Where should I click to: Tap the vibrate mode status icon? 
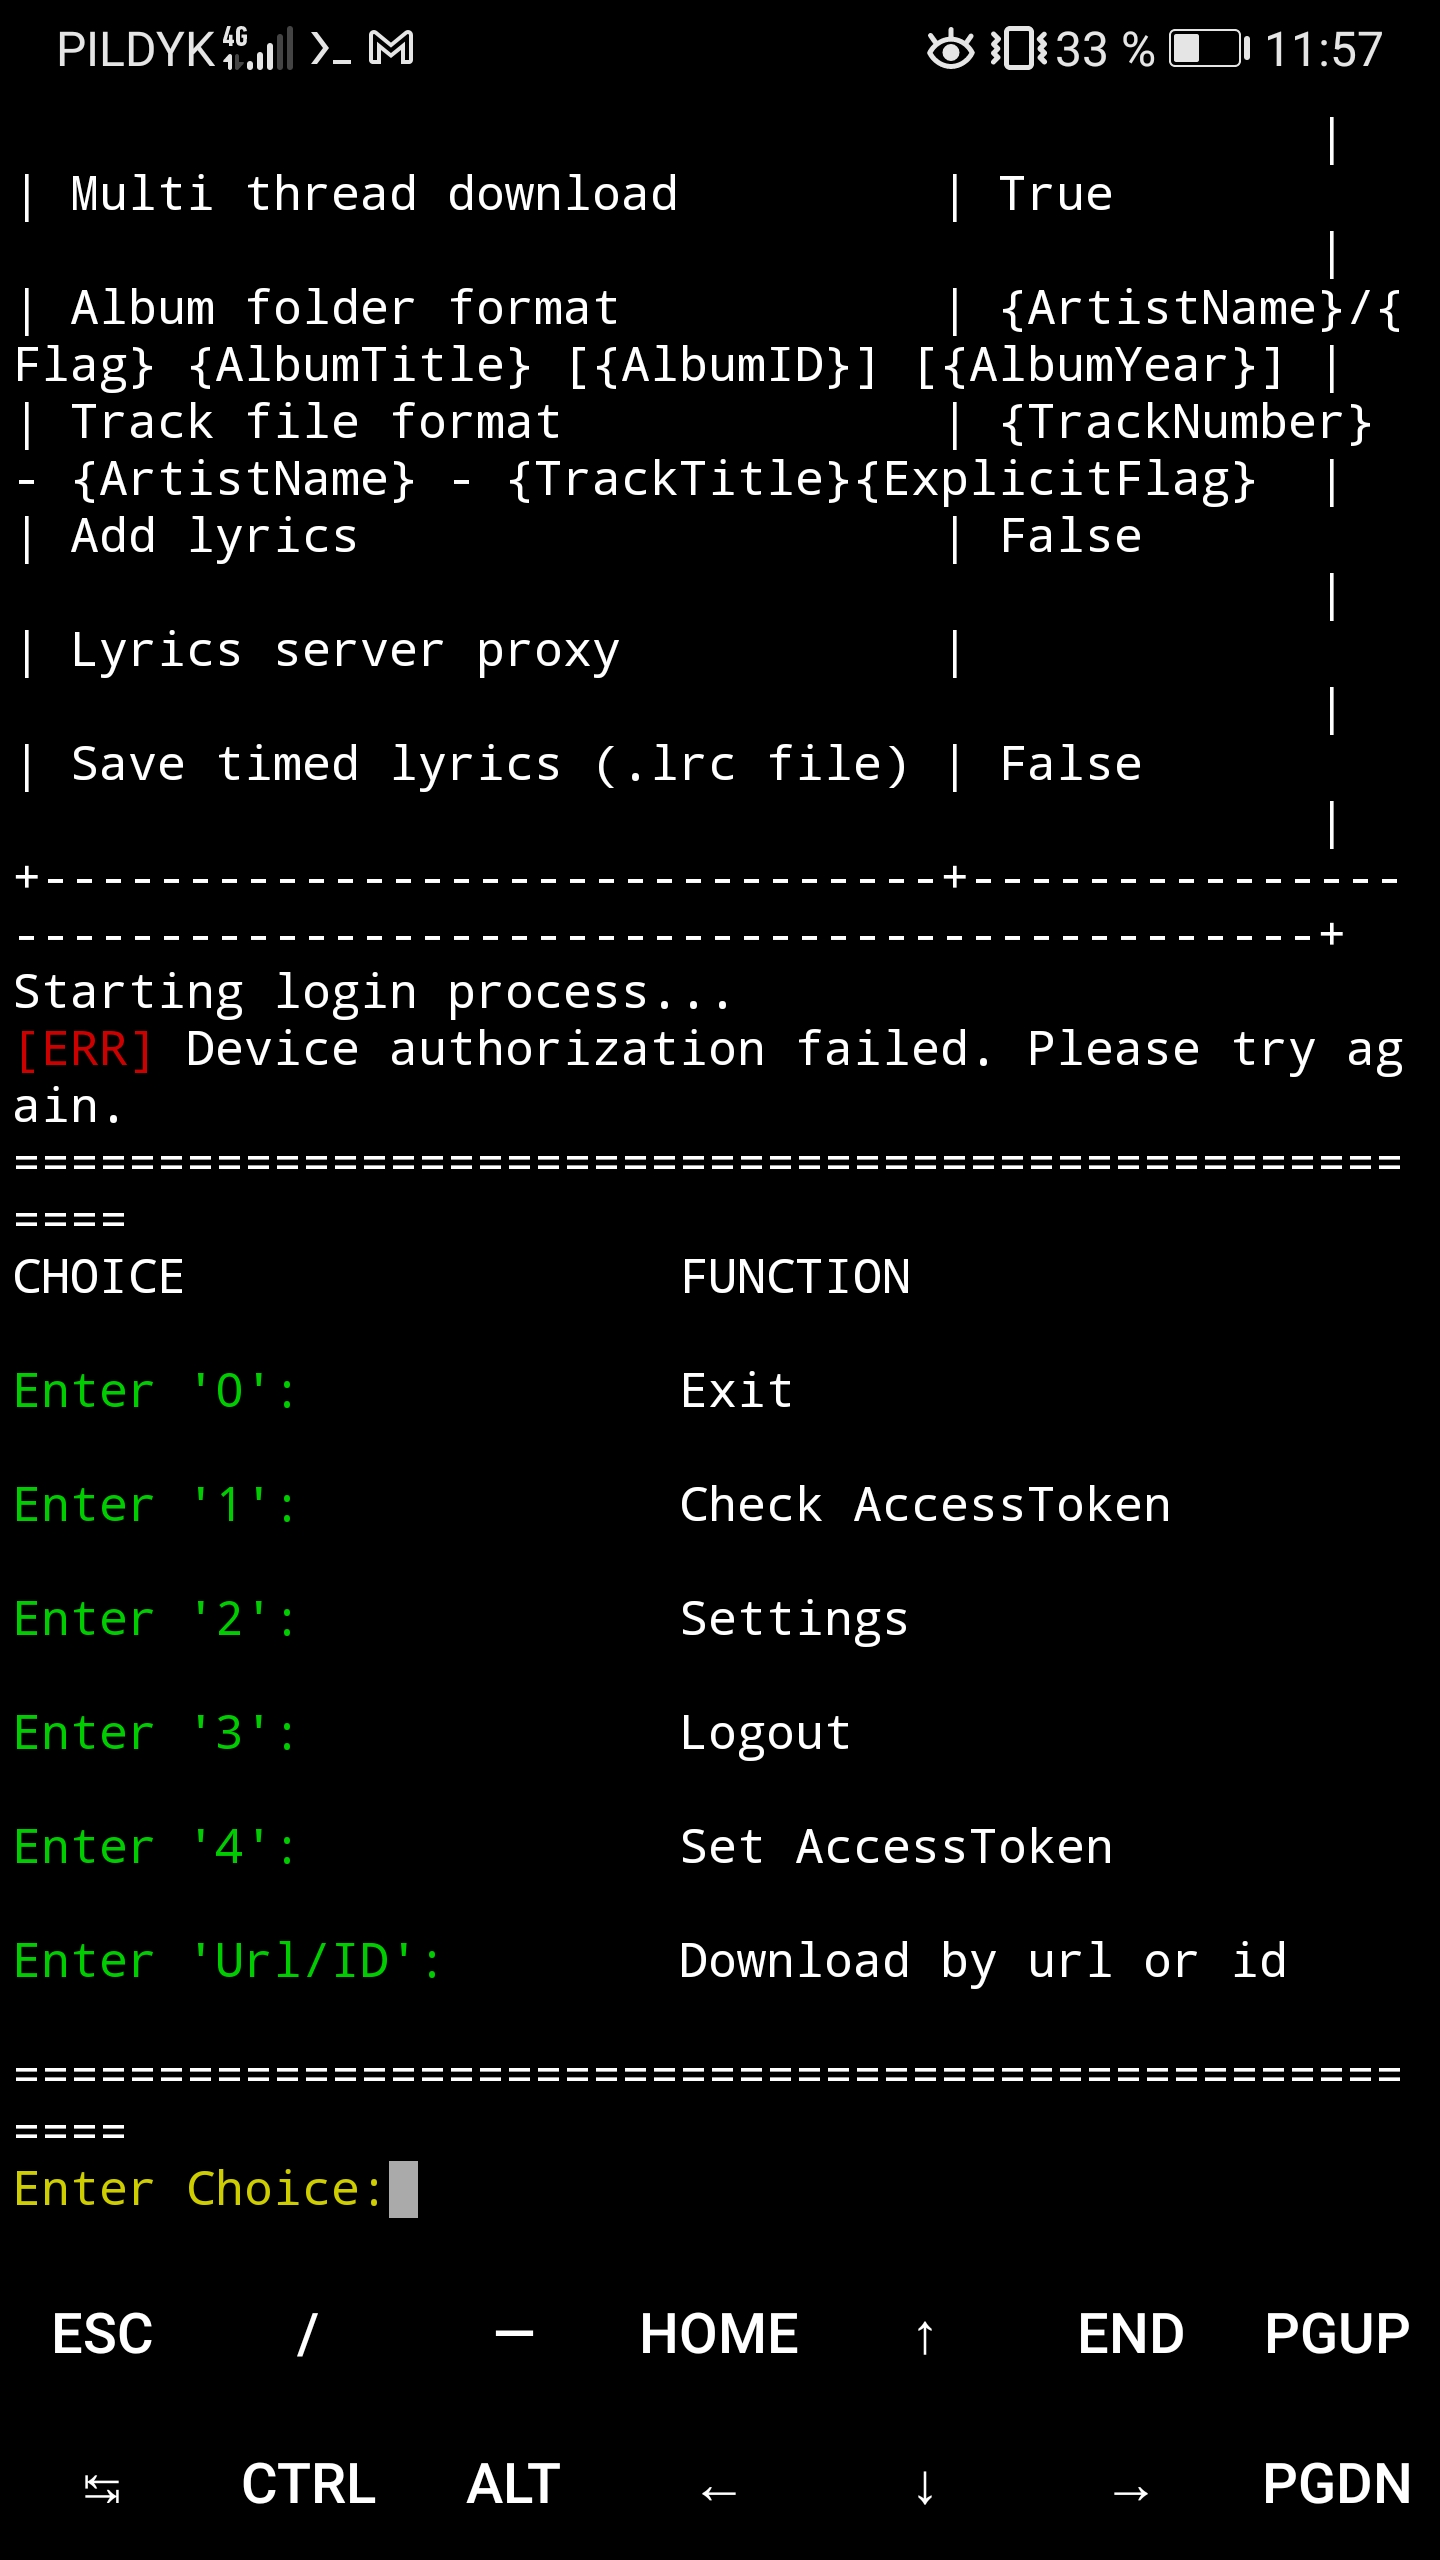(1017, 47)
